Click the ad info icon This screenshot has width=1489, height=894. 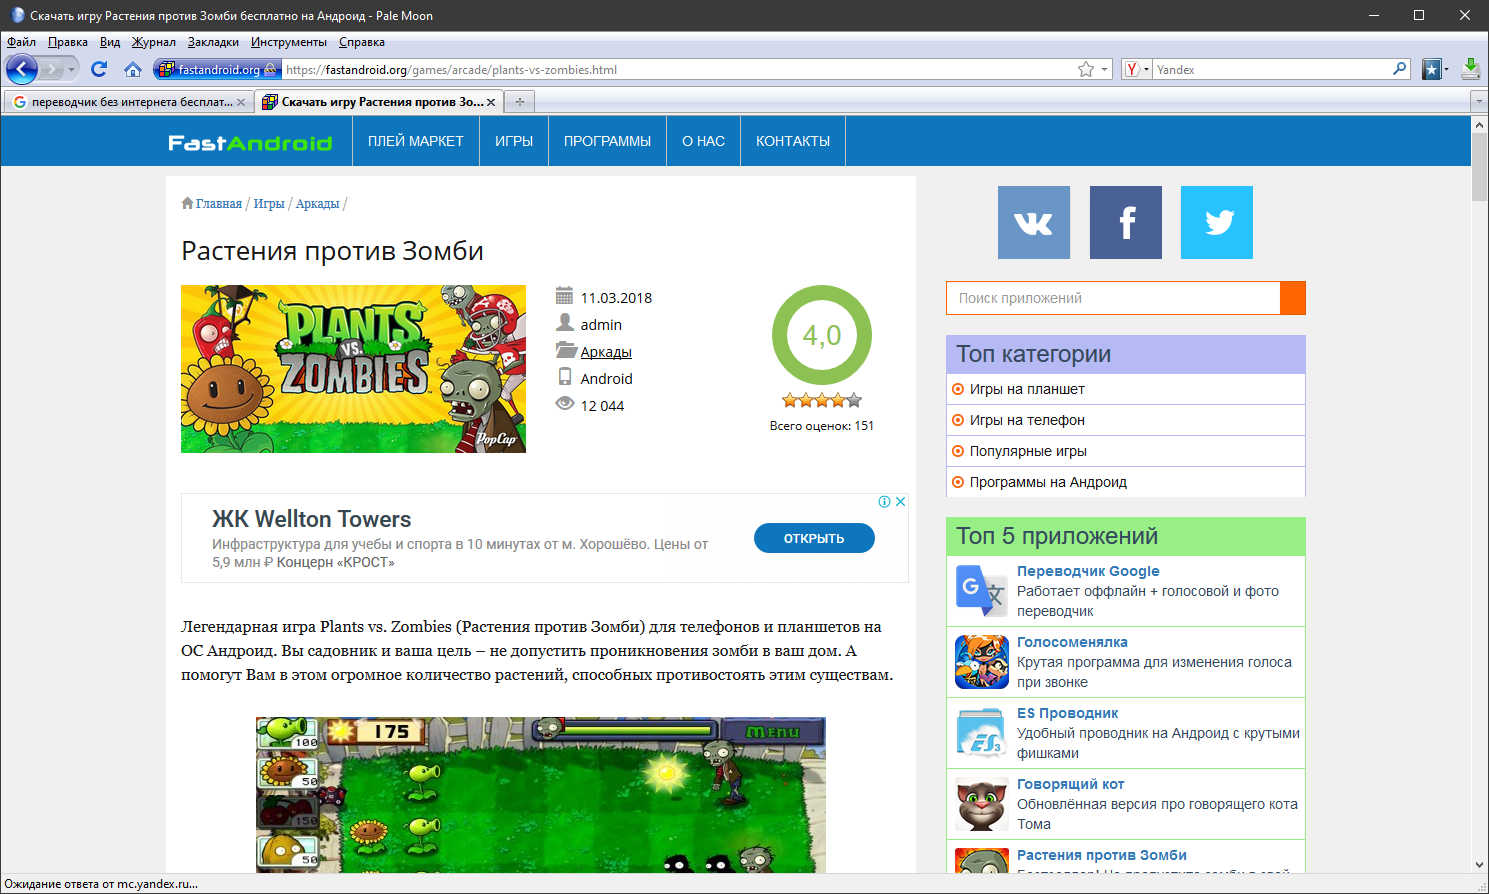pyautogui.click(x=885, y=502)
